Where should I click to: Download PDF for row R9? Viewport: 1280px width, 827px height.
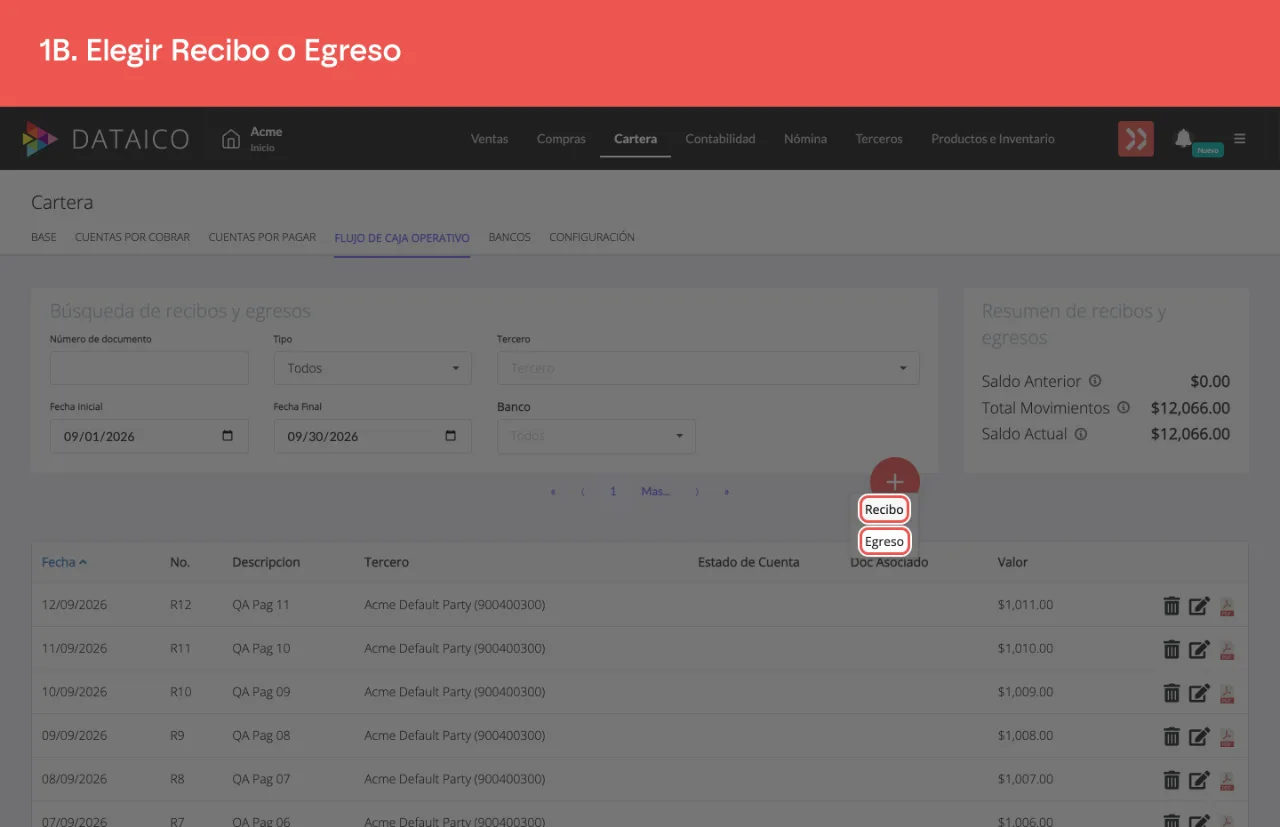pos(1227,737)
